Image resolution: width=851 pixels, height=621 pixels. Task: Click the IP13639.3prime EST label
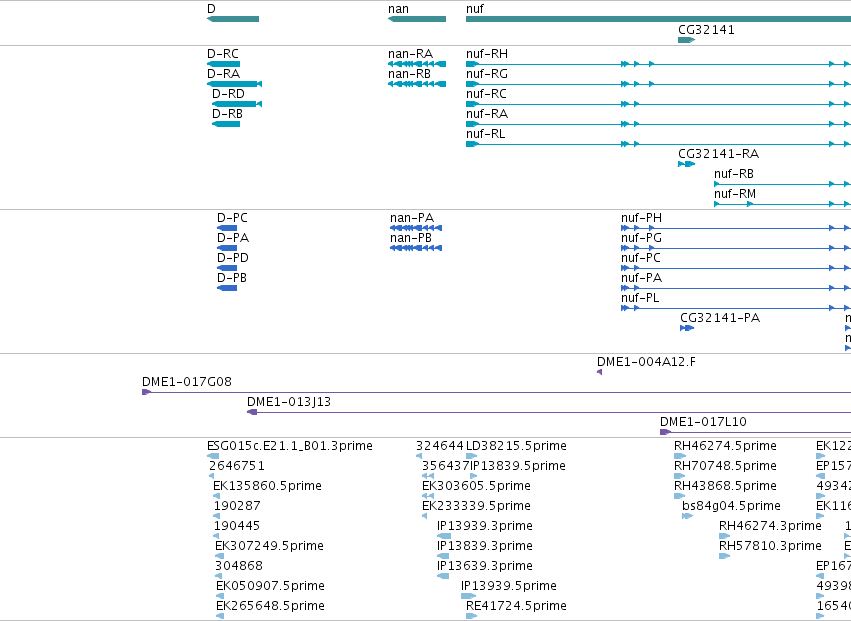tap(485, 566)
